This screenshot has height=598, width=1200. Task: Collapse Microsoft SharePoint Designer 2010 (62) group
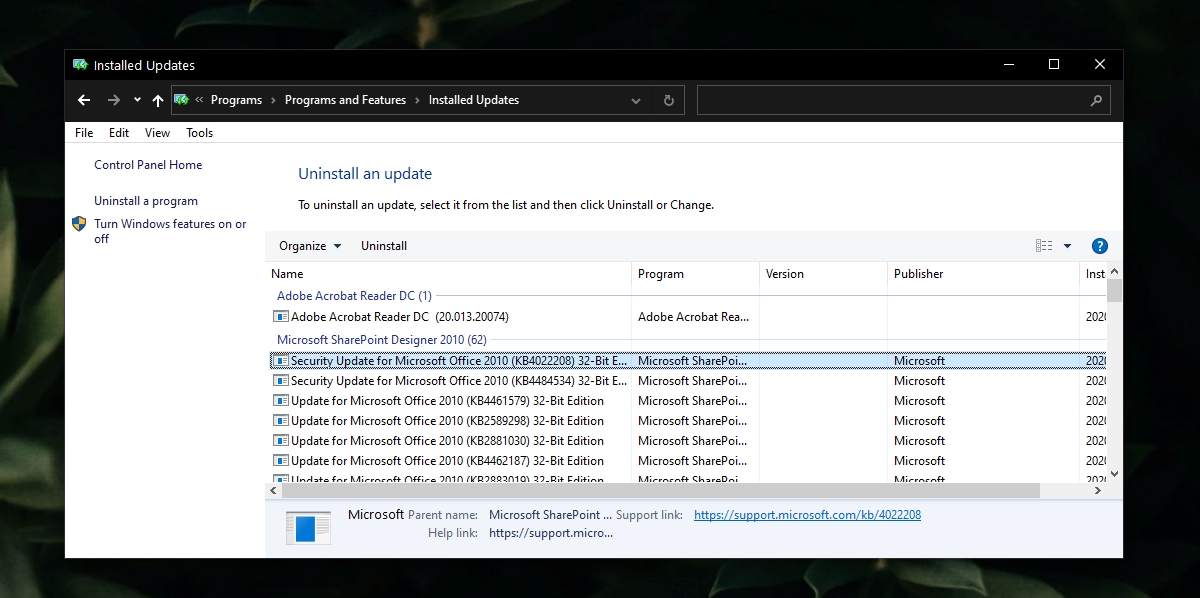click(x=382, y=340)
